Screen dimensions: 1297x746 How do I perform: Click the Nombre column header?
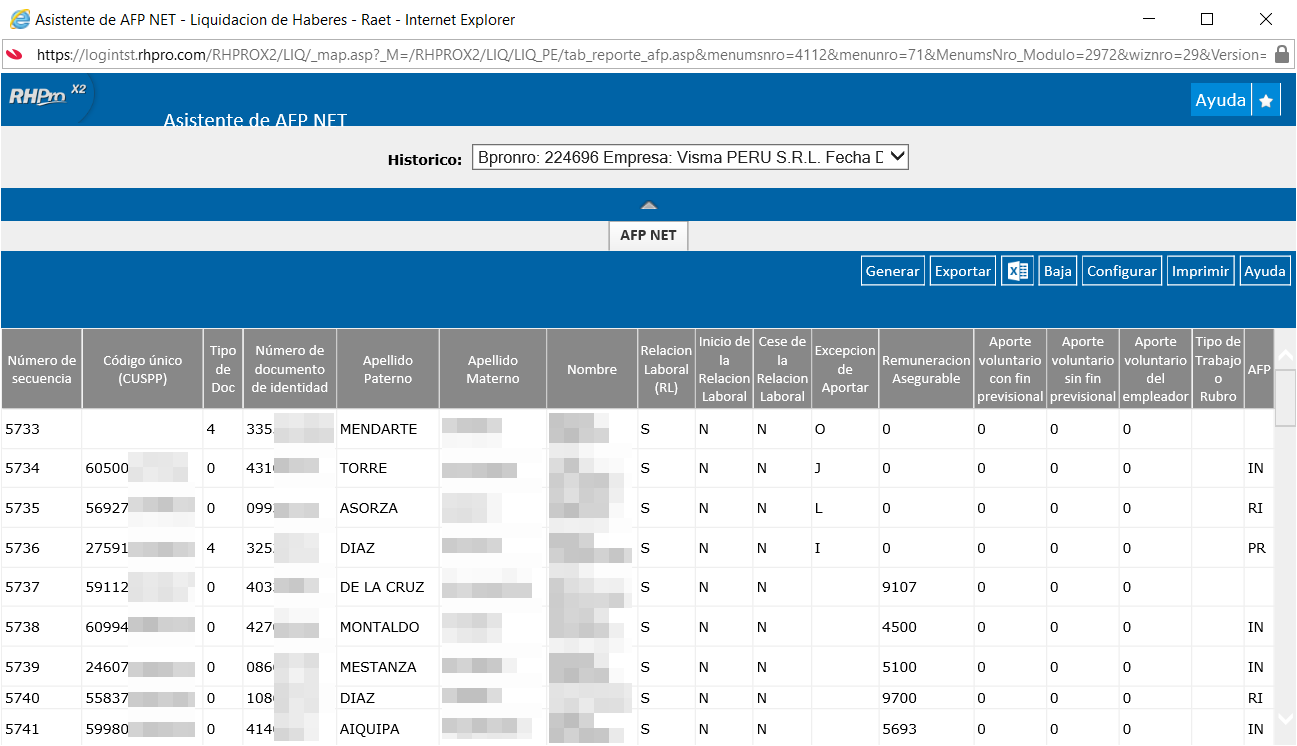tap(592, 369)
